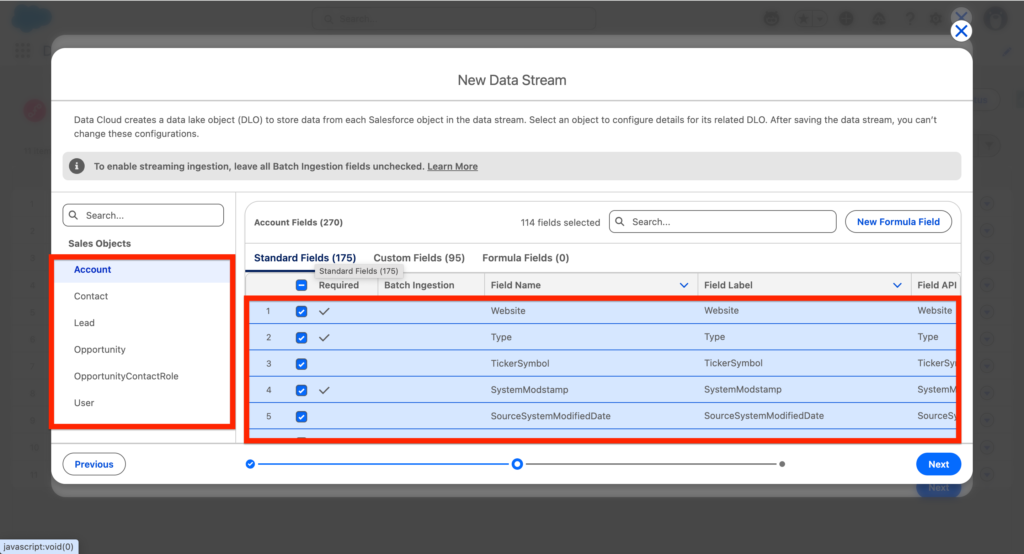Click the New Formula Field button
Image resolution: width=1024 pixels, height=554 pixels.
(x=898, y=222)
